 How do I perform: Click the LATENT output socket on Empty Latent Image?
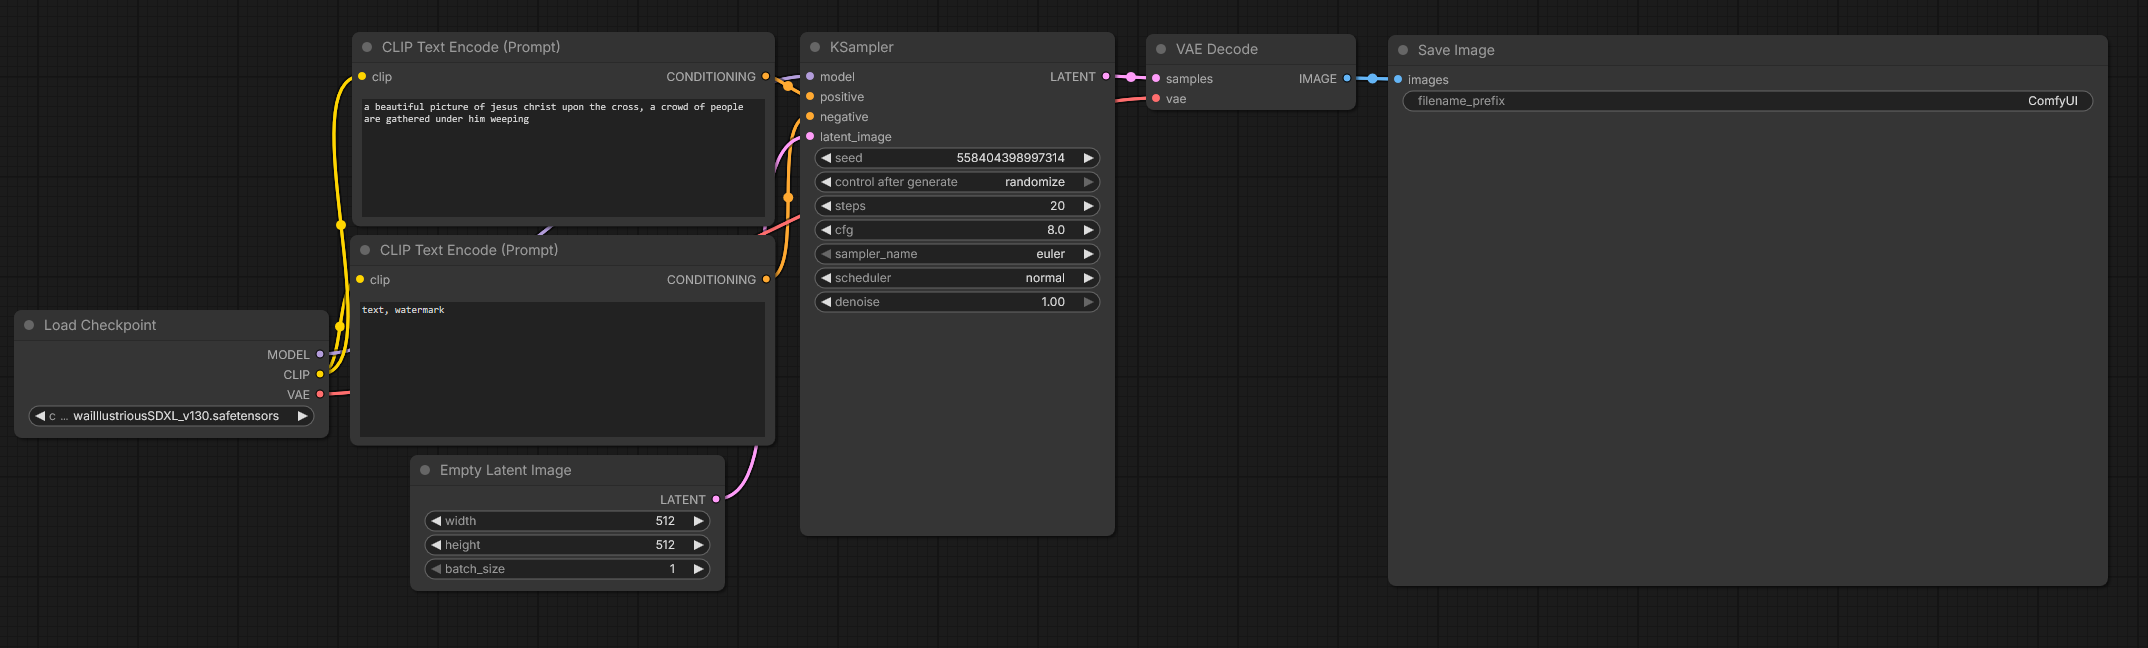click(716, 499)
